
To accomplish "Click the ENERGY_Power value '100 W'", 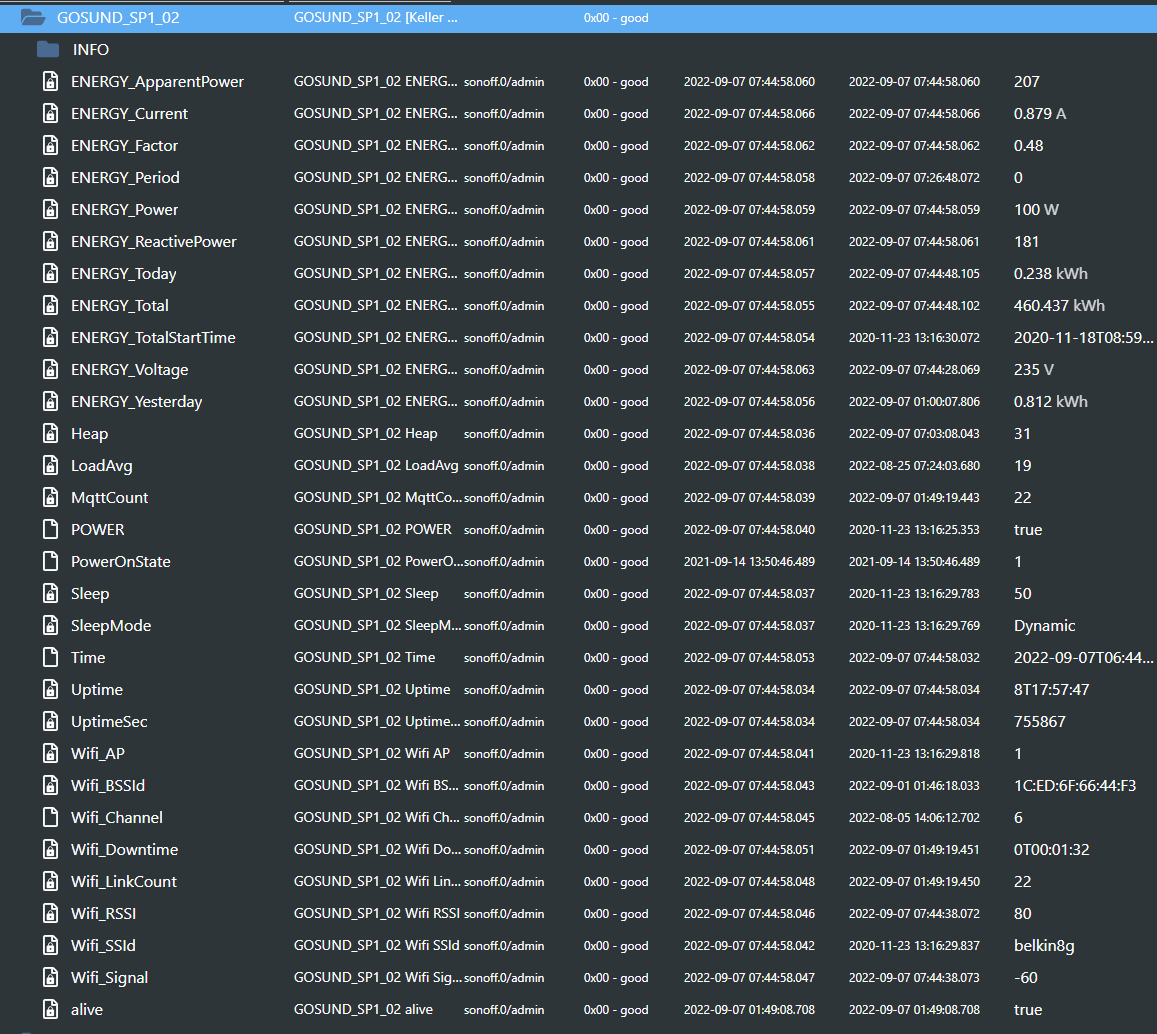I will 1036,210.
